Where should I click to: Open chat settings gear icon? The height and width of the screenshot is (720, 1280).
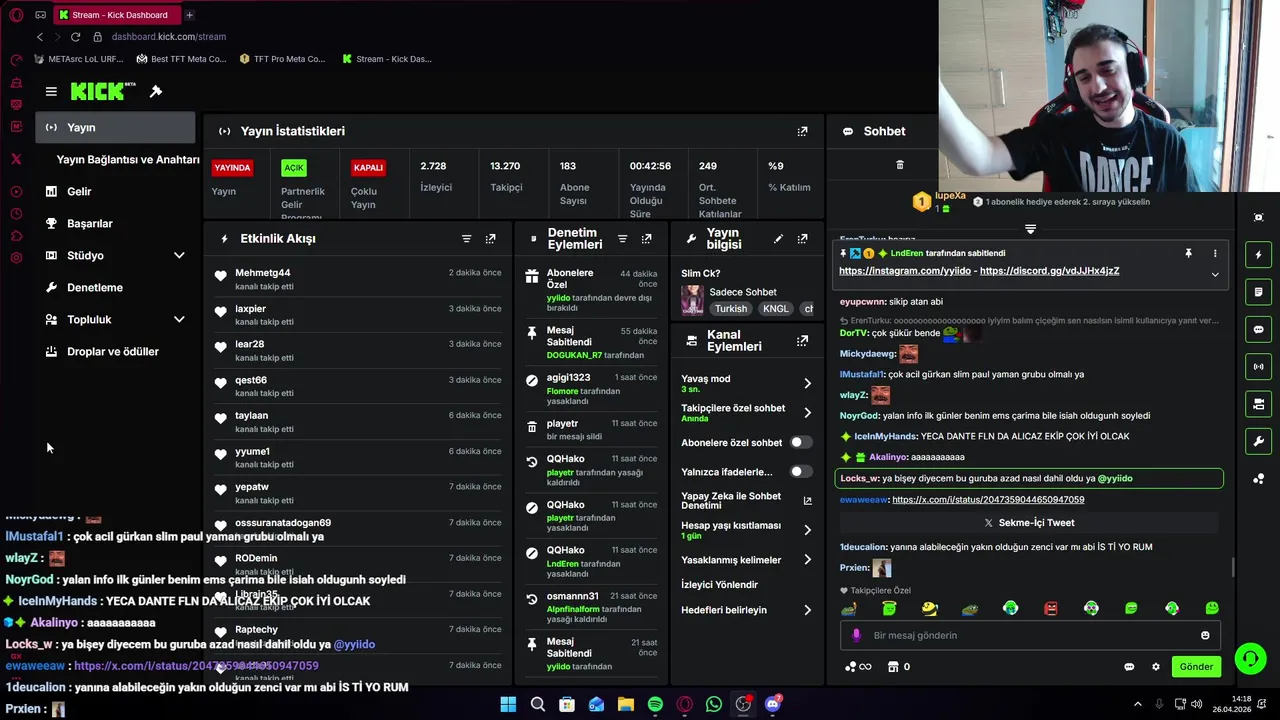pyautogui.click(x=1156, y=667)
